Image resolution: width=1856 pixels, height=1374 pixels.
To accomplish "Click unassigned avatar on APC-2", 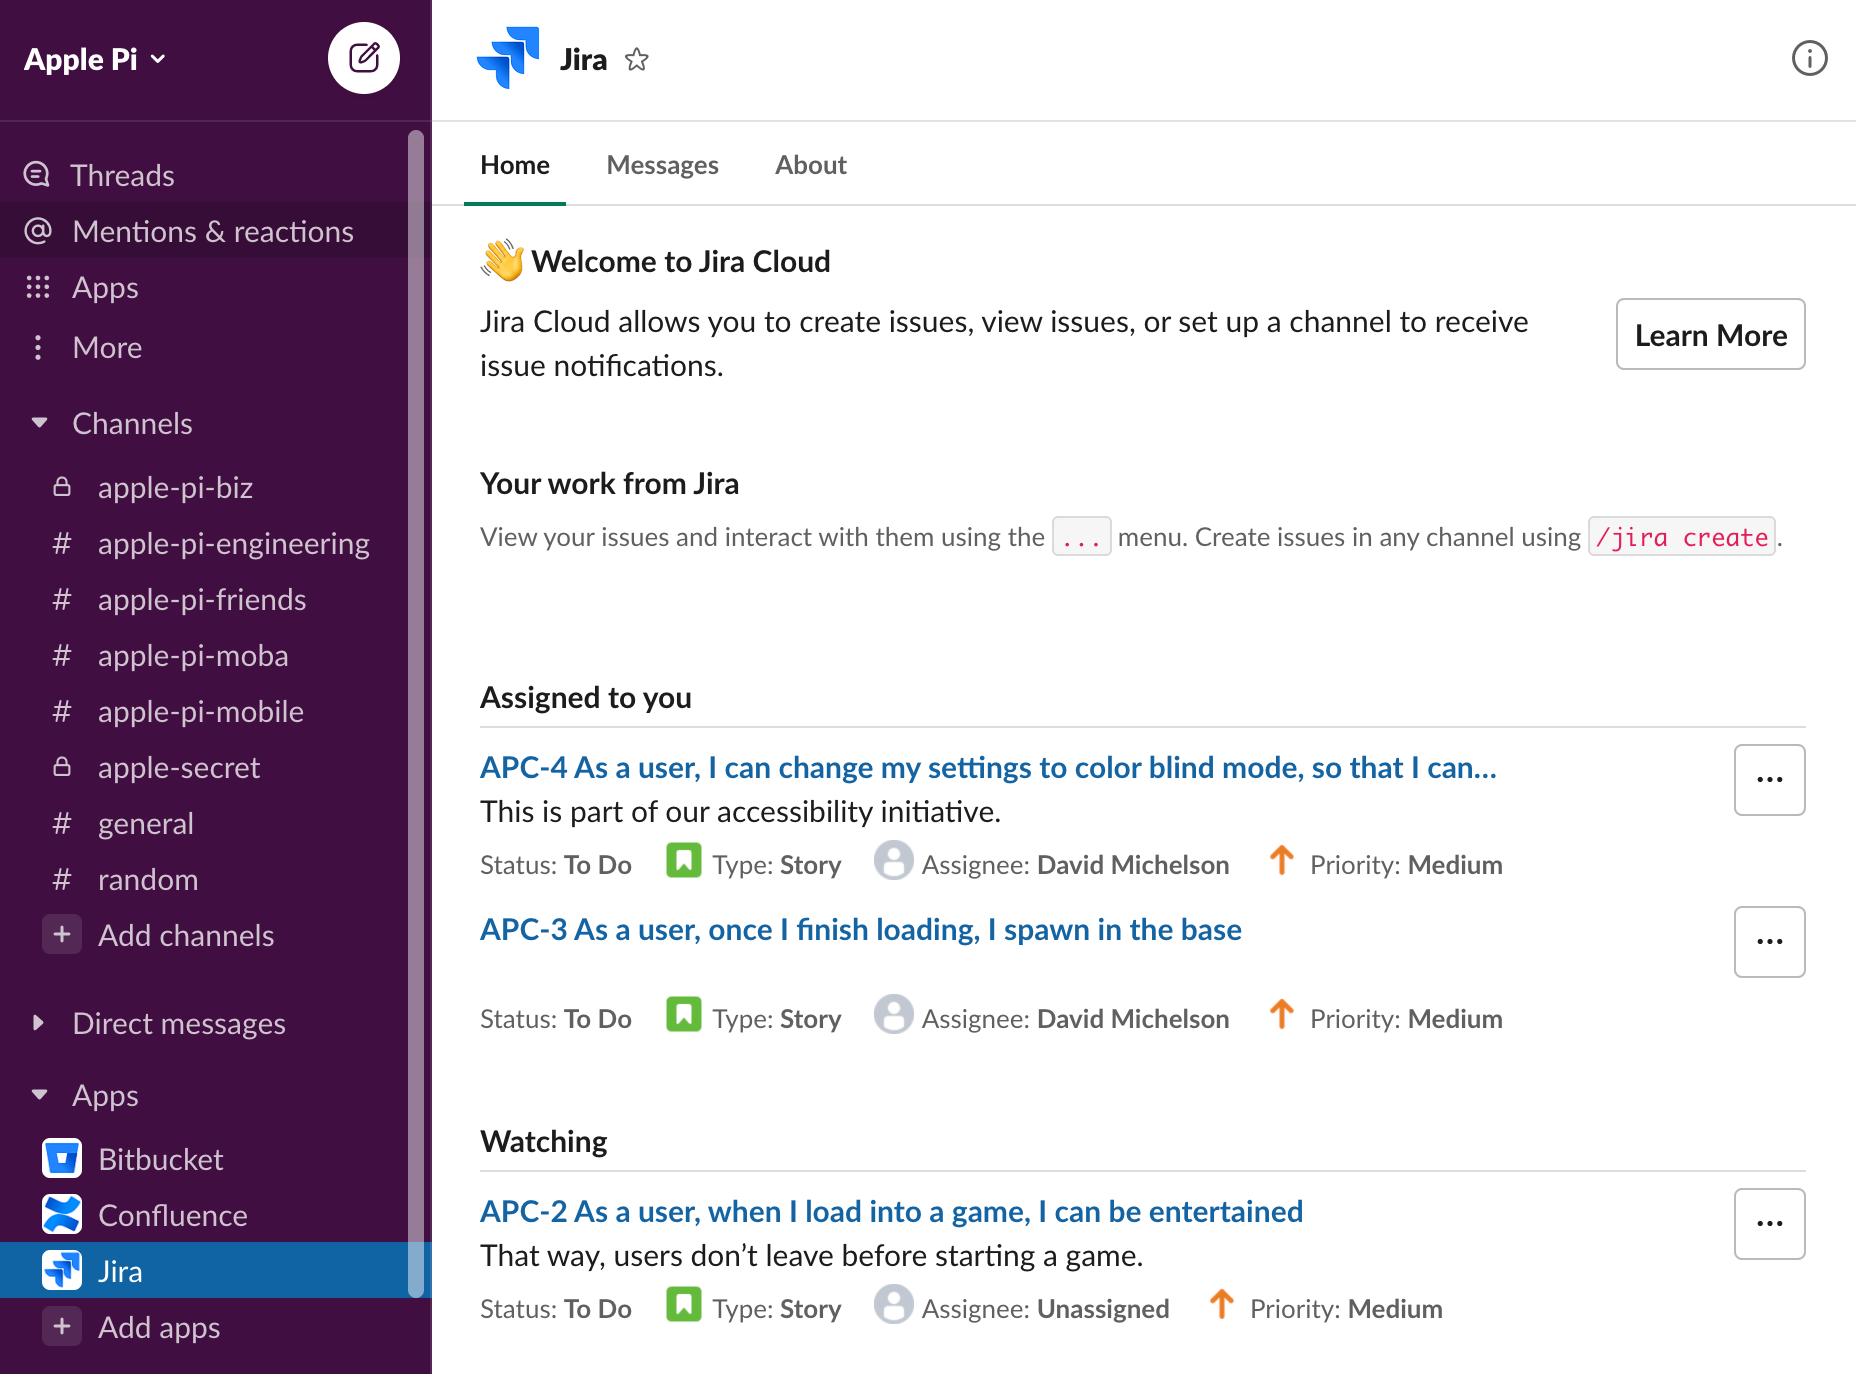I will click(893, 1304).
